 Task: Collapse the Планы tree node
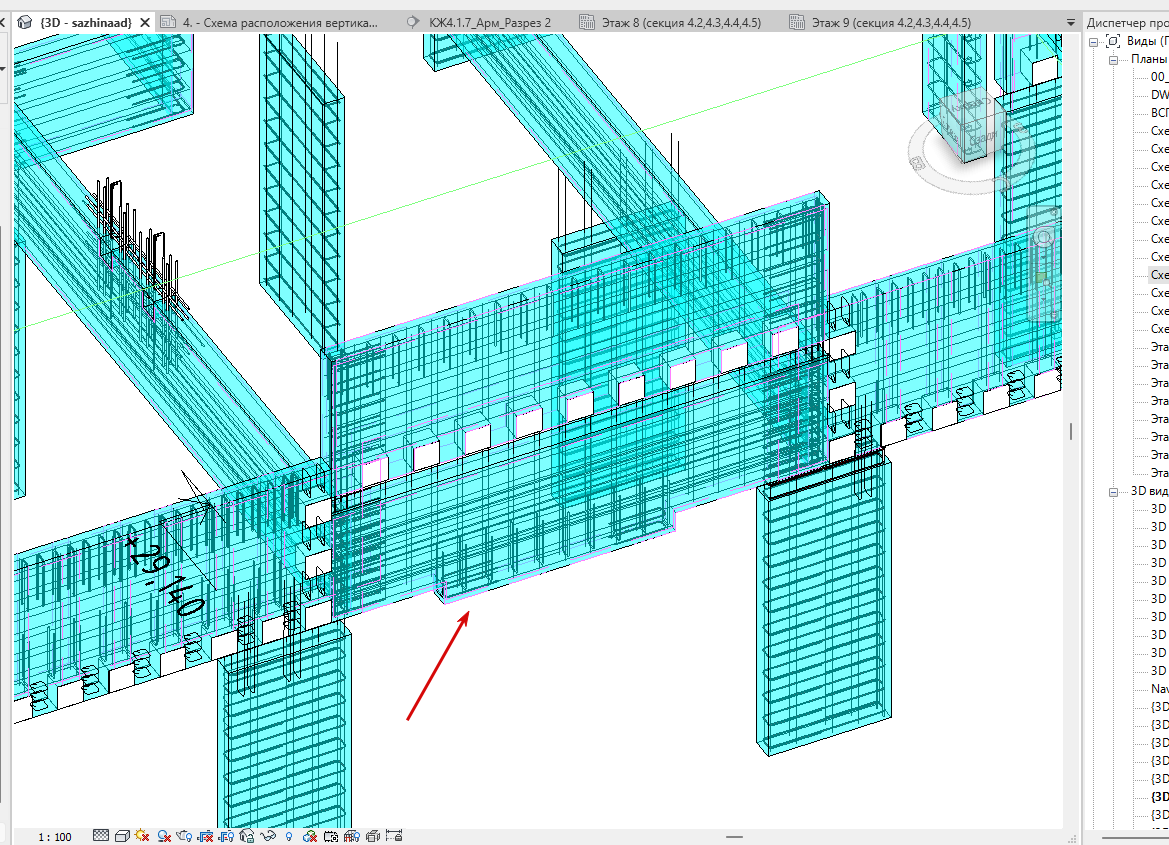click(x=1113, y=60)
